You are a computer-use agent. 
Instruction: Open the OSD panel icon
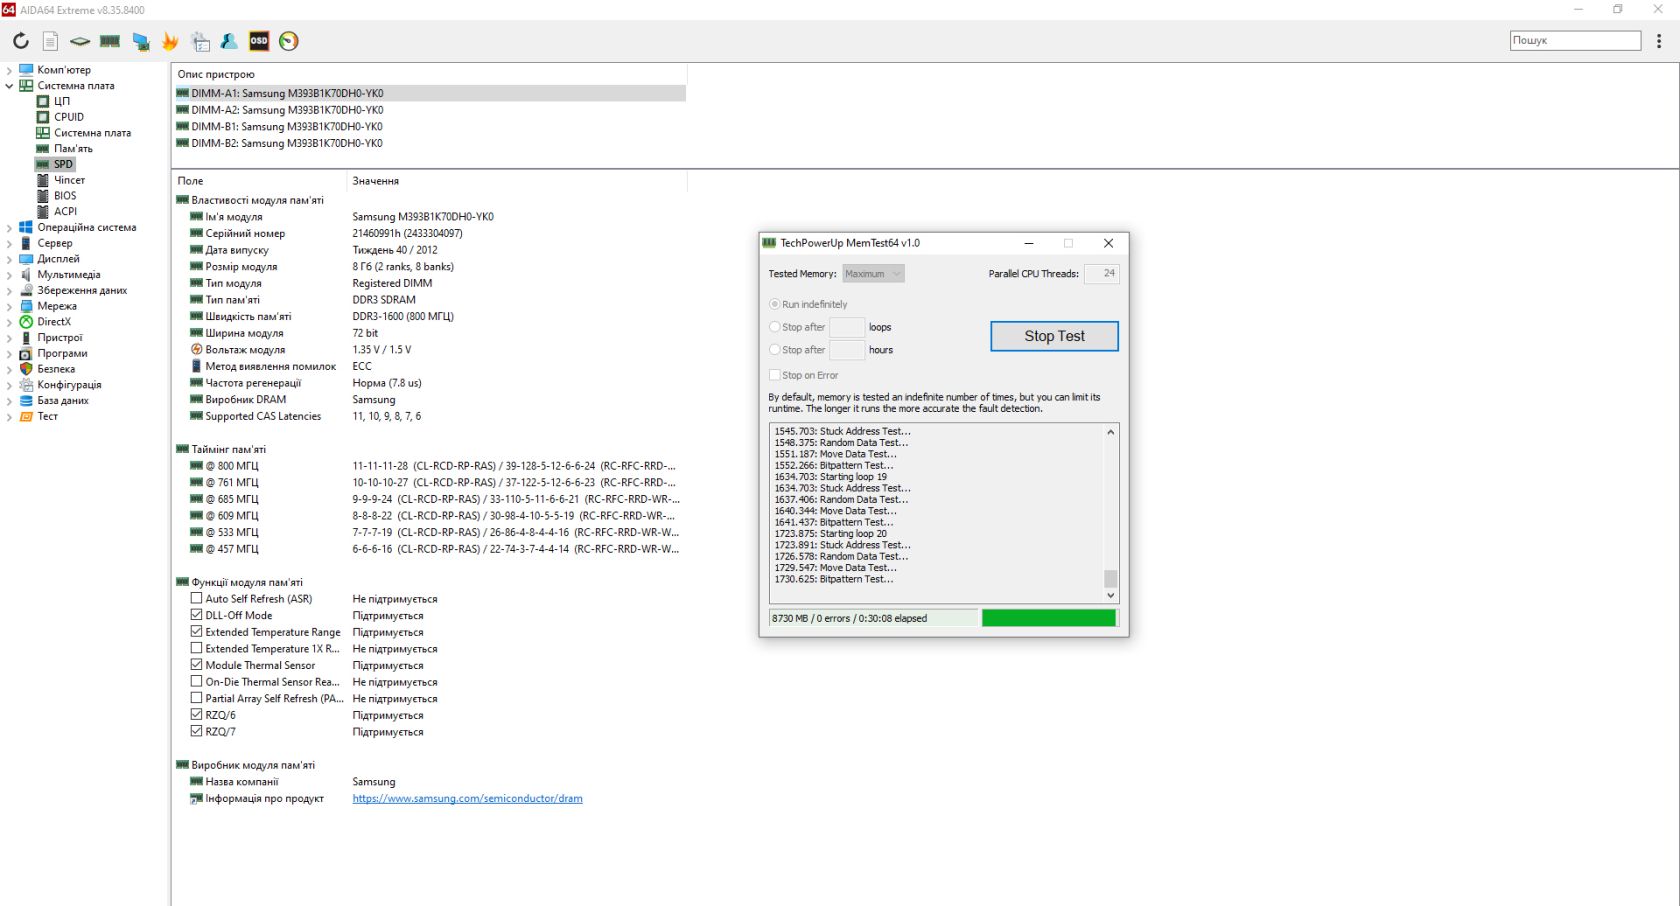(259, 41)
